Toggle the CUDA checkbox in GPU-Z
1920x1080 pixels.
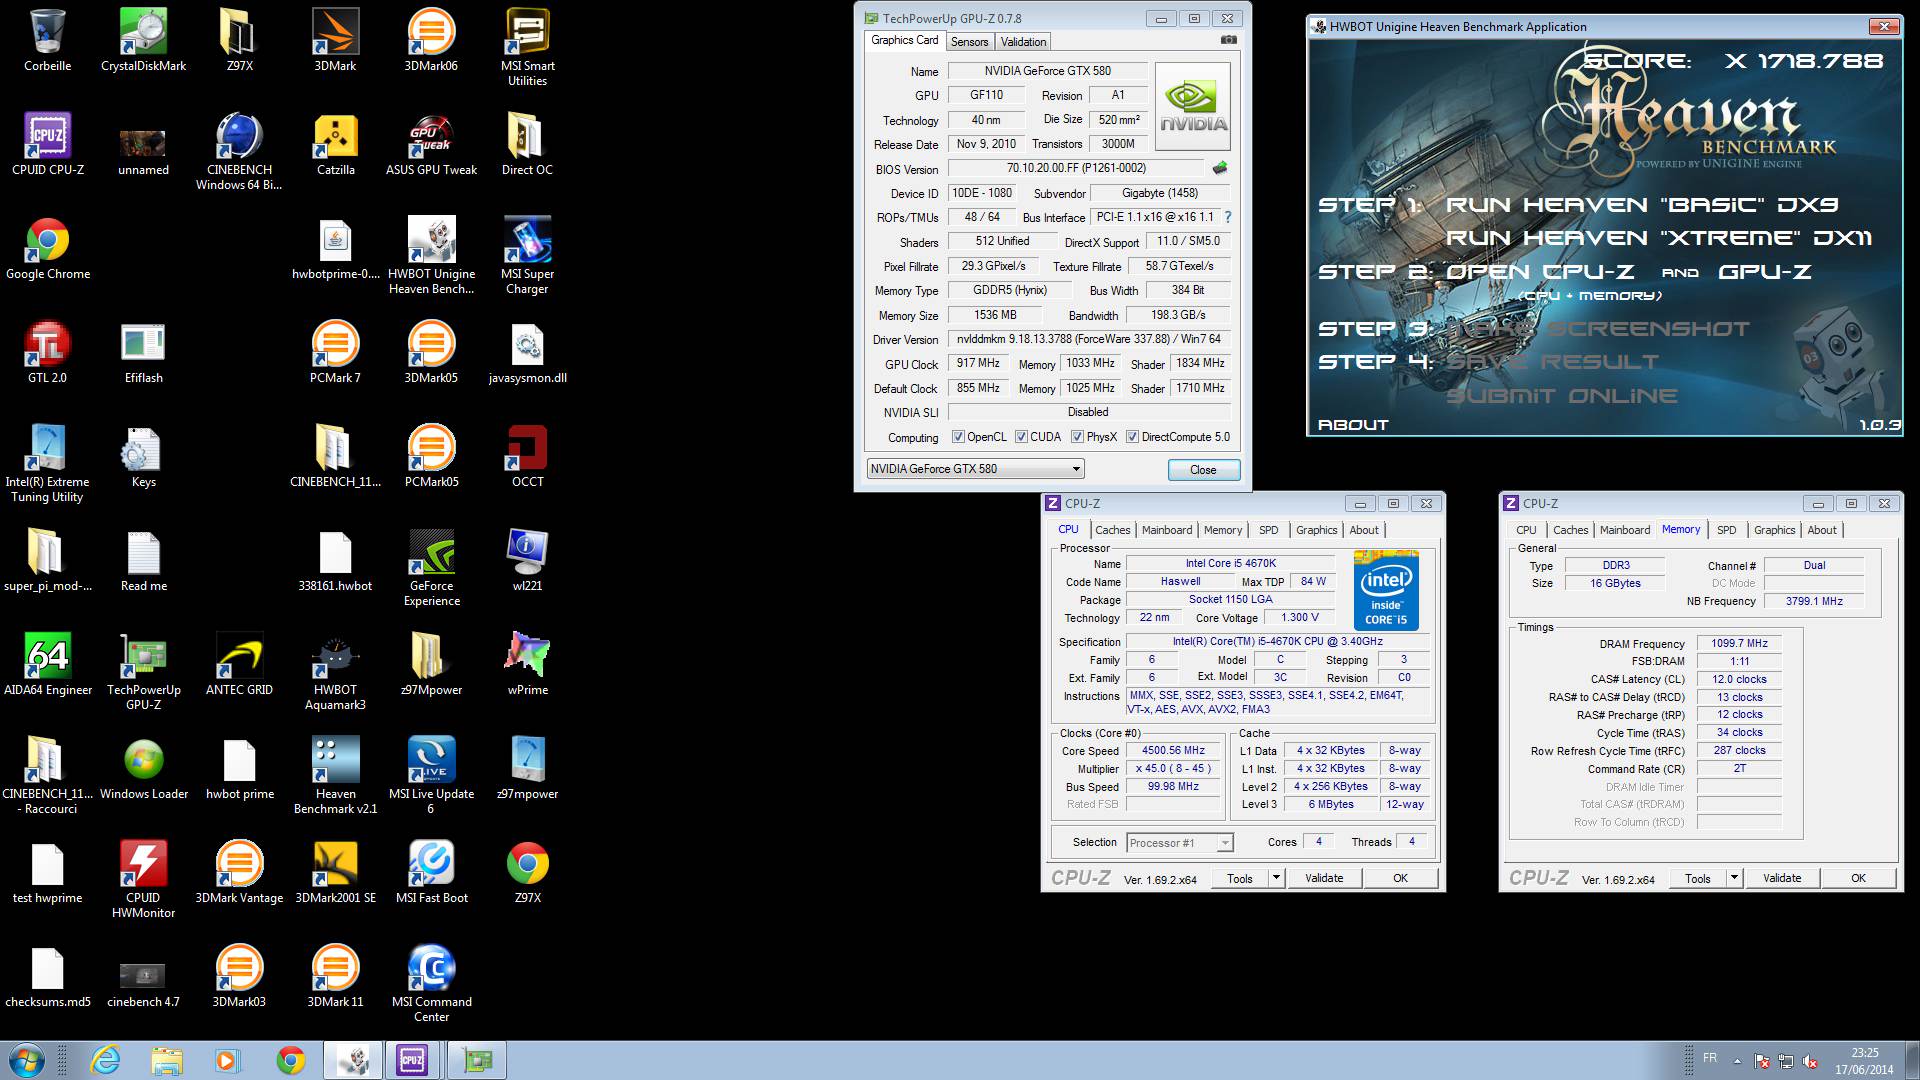pyautogui.click(x=1021, y=437)
